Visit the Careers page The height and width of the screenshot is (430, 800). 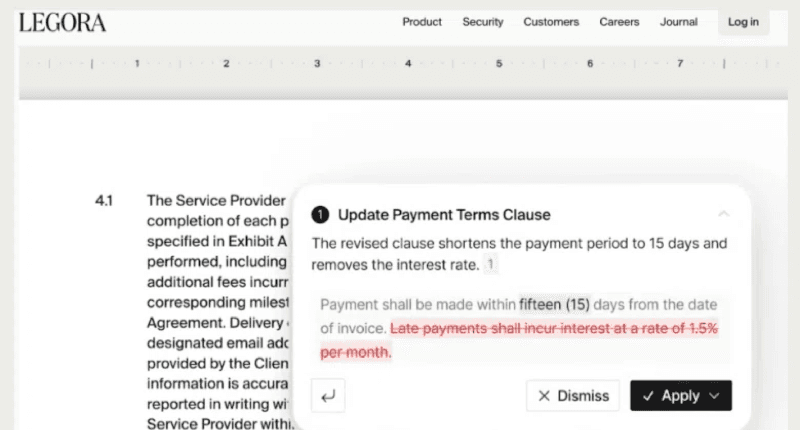(x=619, y=22)
